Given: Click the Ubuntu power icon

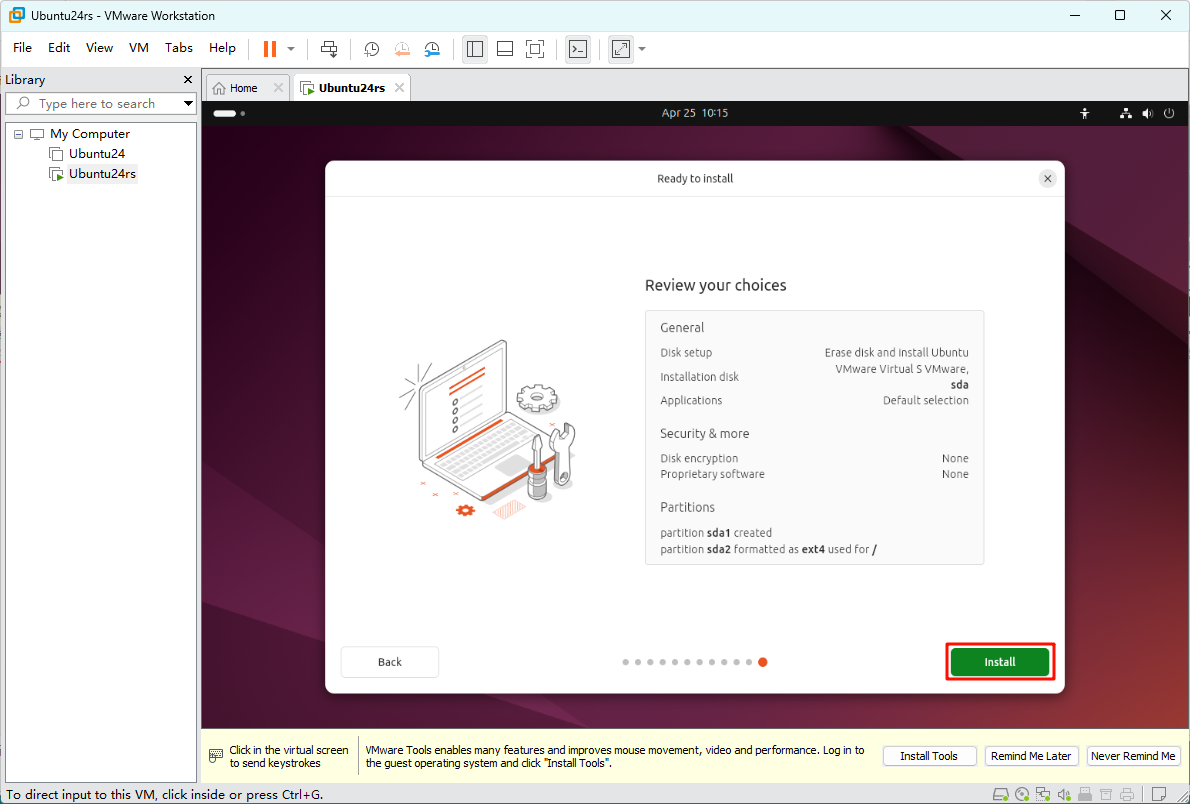Looking at the screenshot, I should (x=1169, y=113).
